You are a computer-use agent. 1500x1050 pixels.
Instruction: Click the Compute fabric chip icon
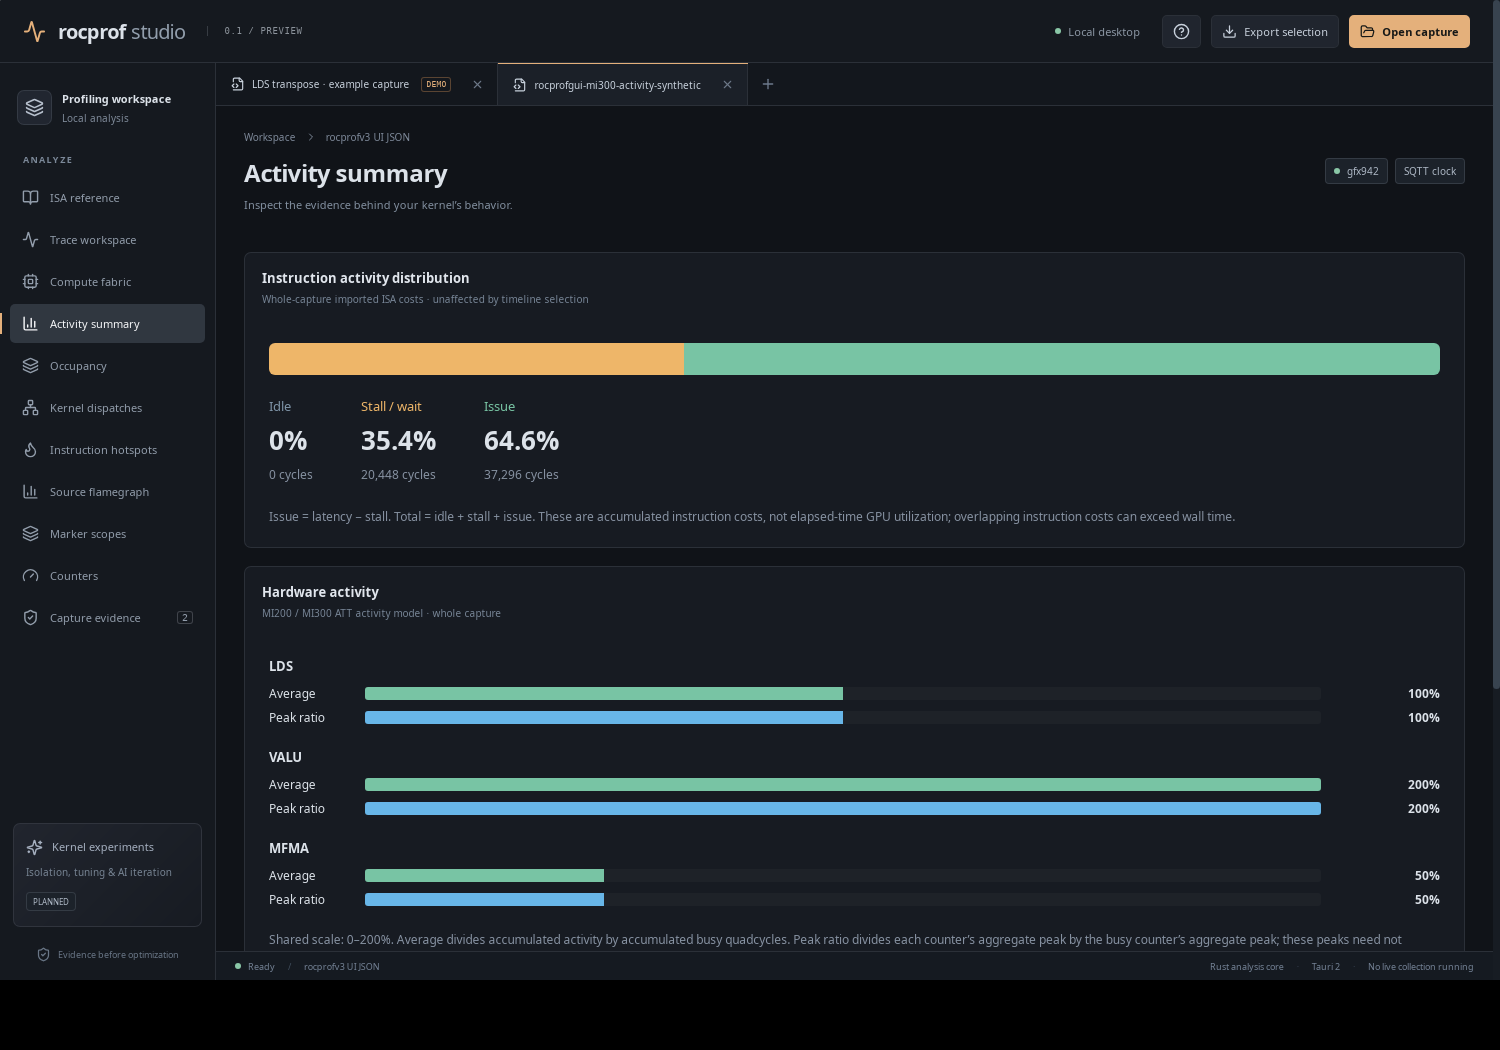pos(31,282)
